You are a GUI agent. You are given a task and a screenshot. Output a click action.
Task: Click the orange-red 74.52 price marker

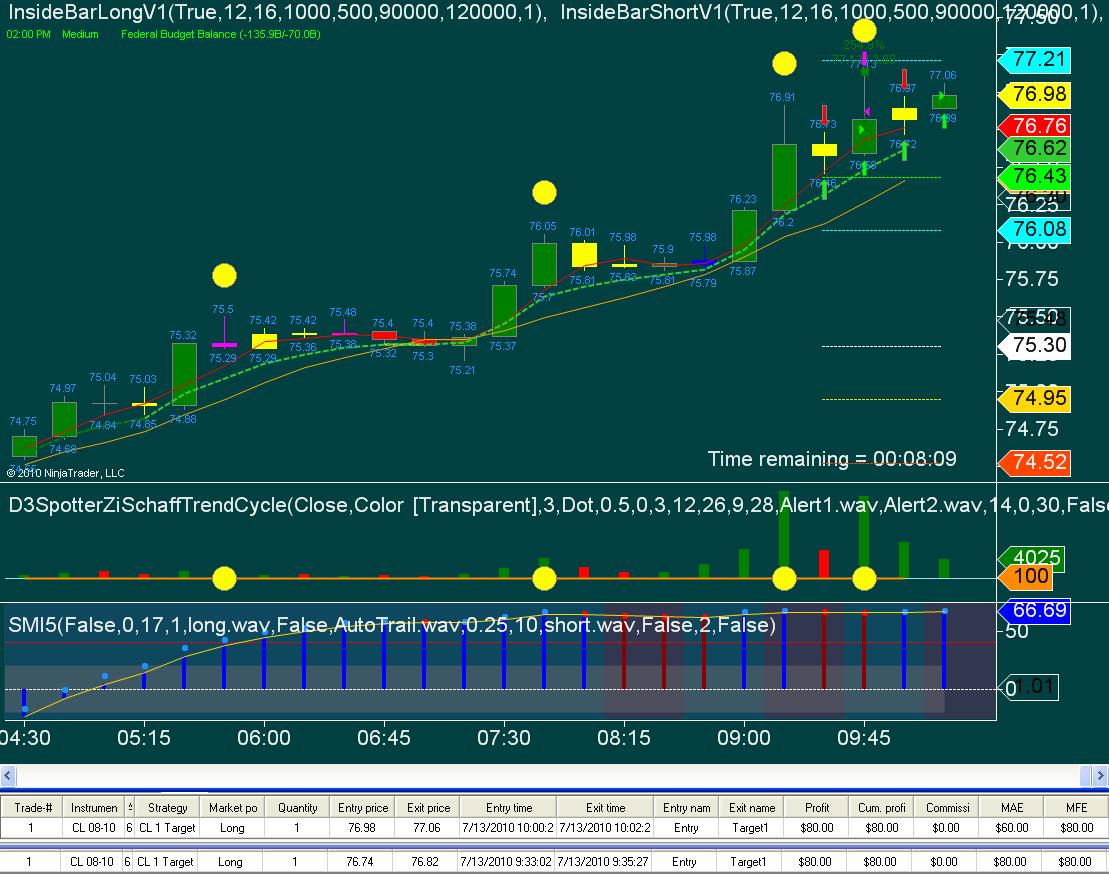[1035, 463]
